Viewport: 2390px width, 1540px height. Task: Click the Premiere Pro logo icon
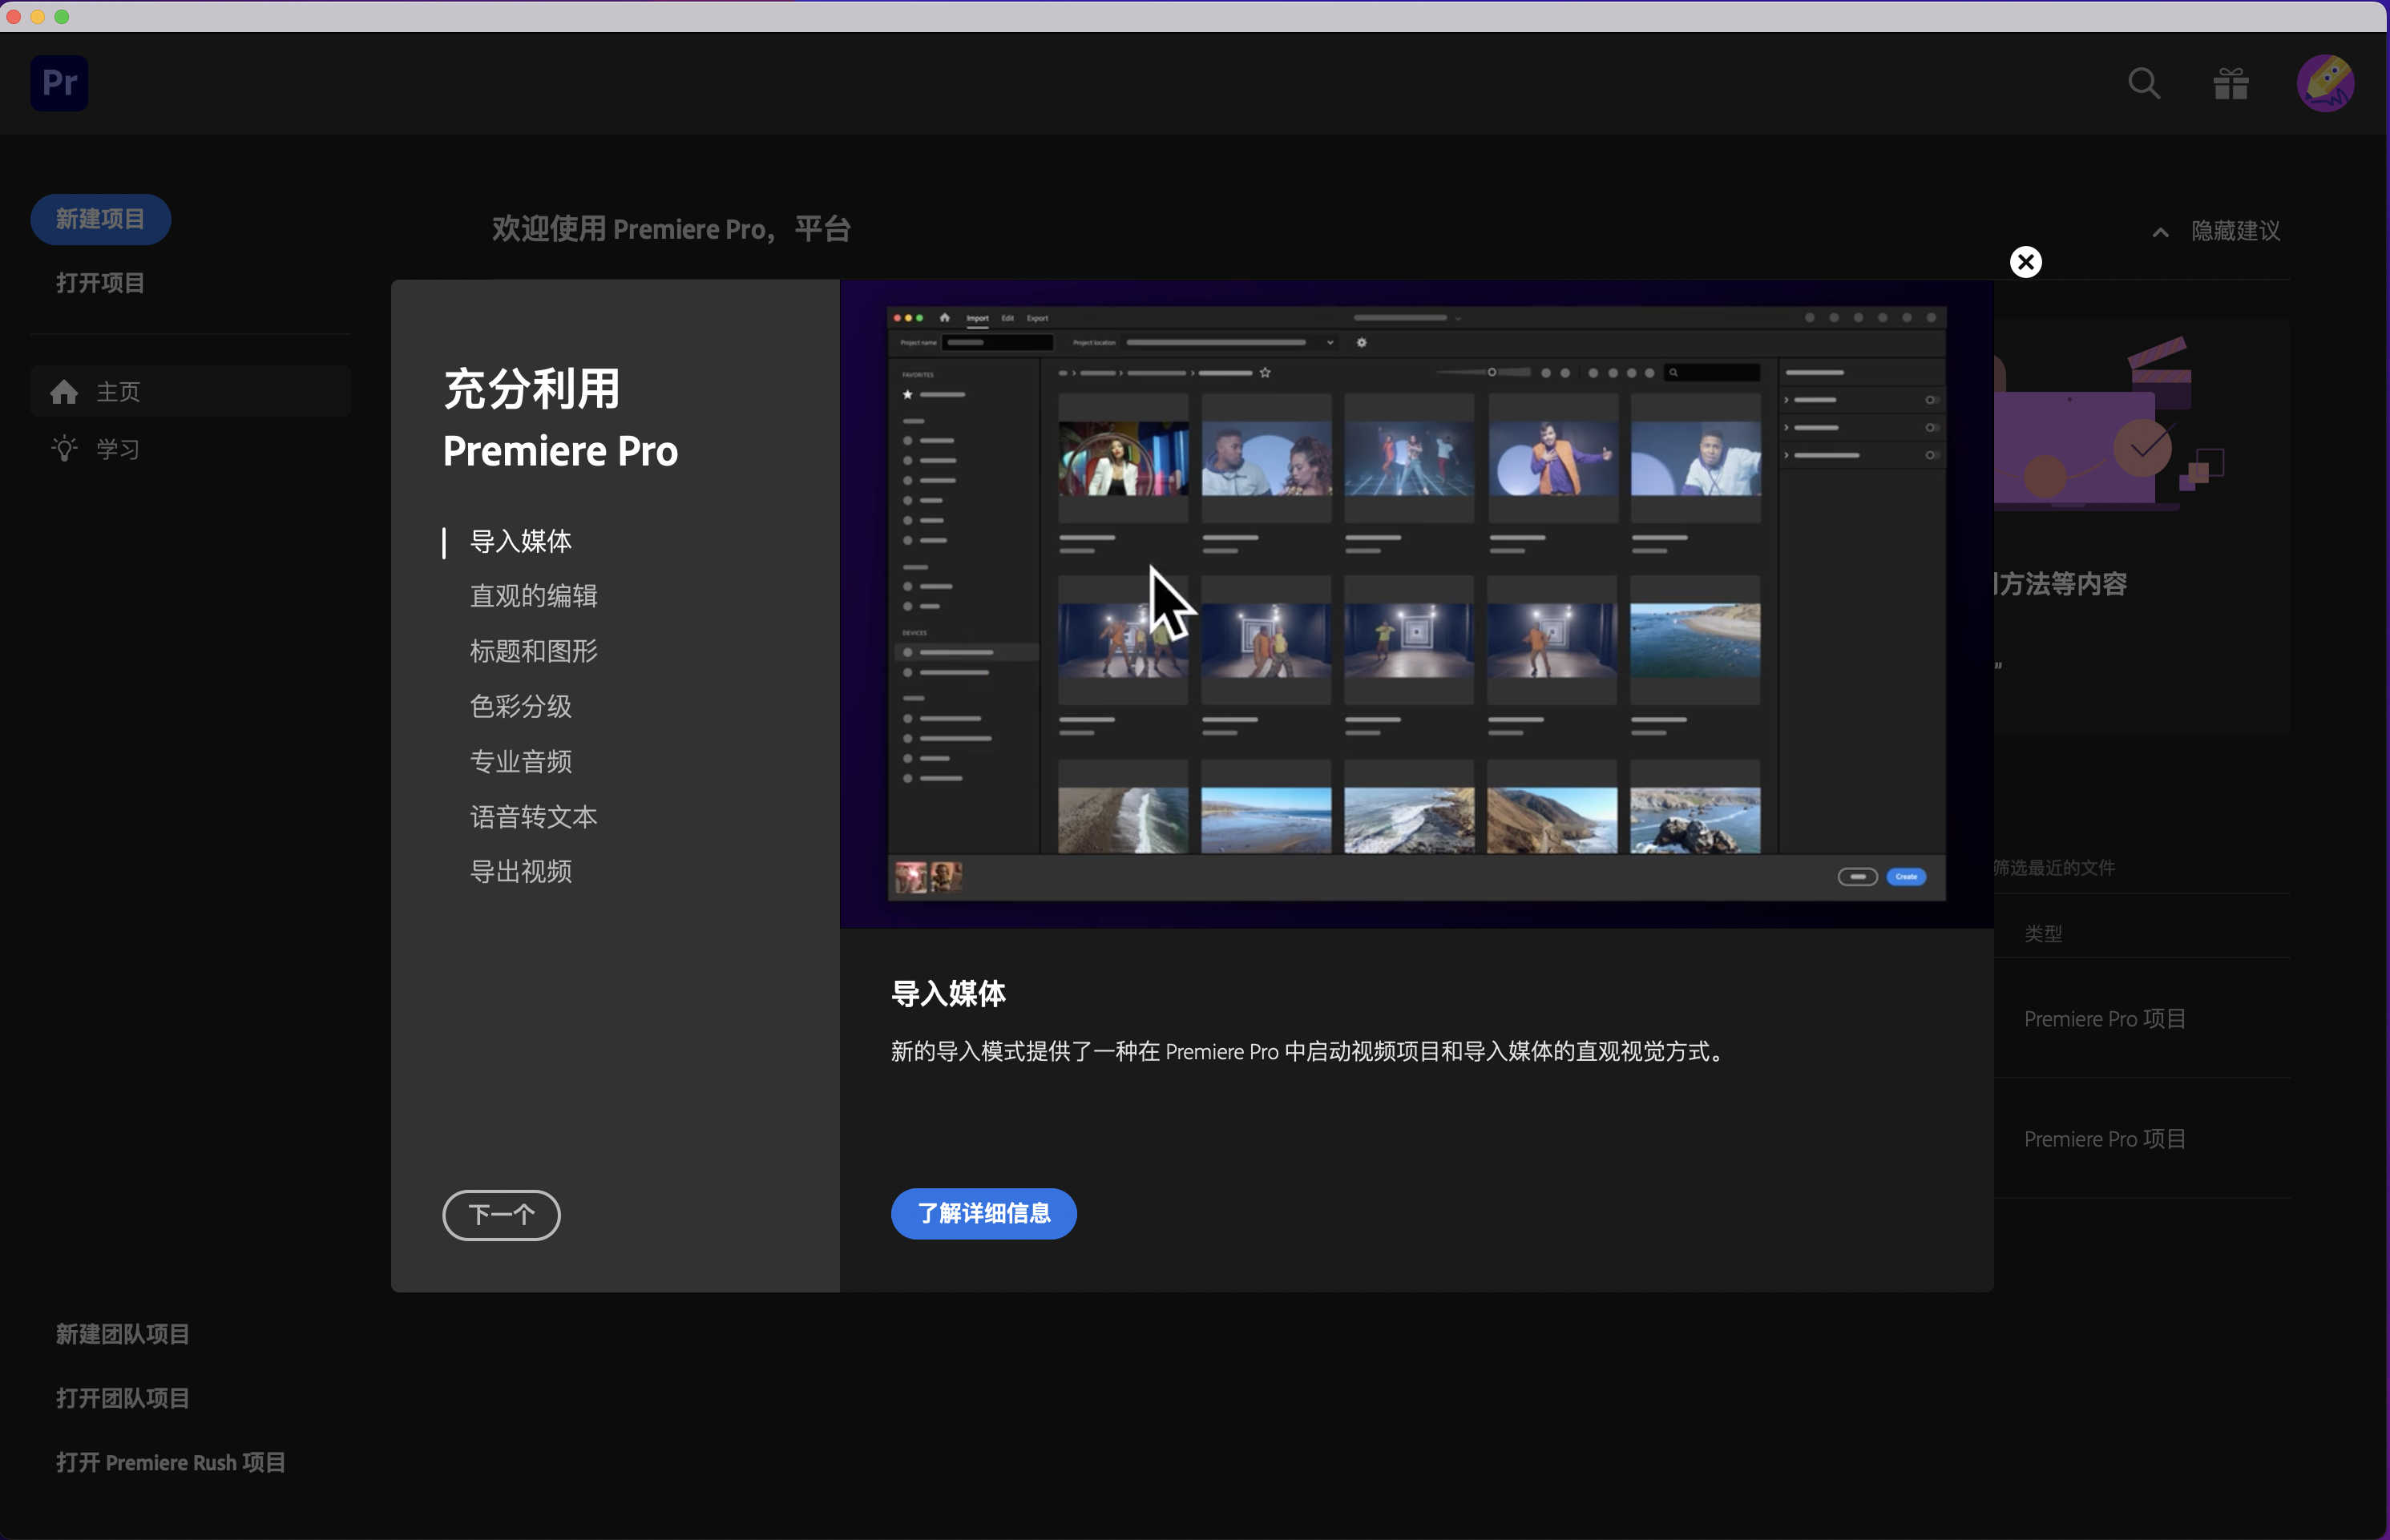click(x=58, y=83)
